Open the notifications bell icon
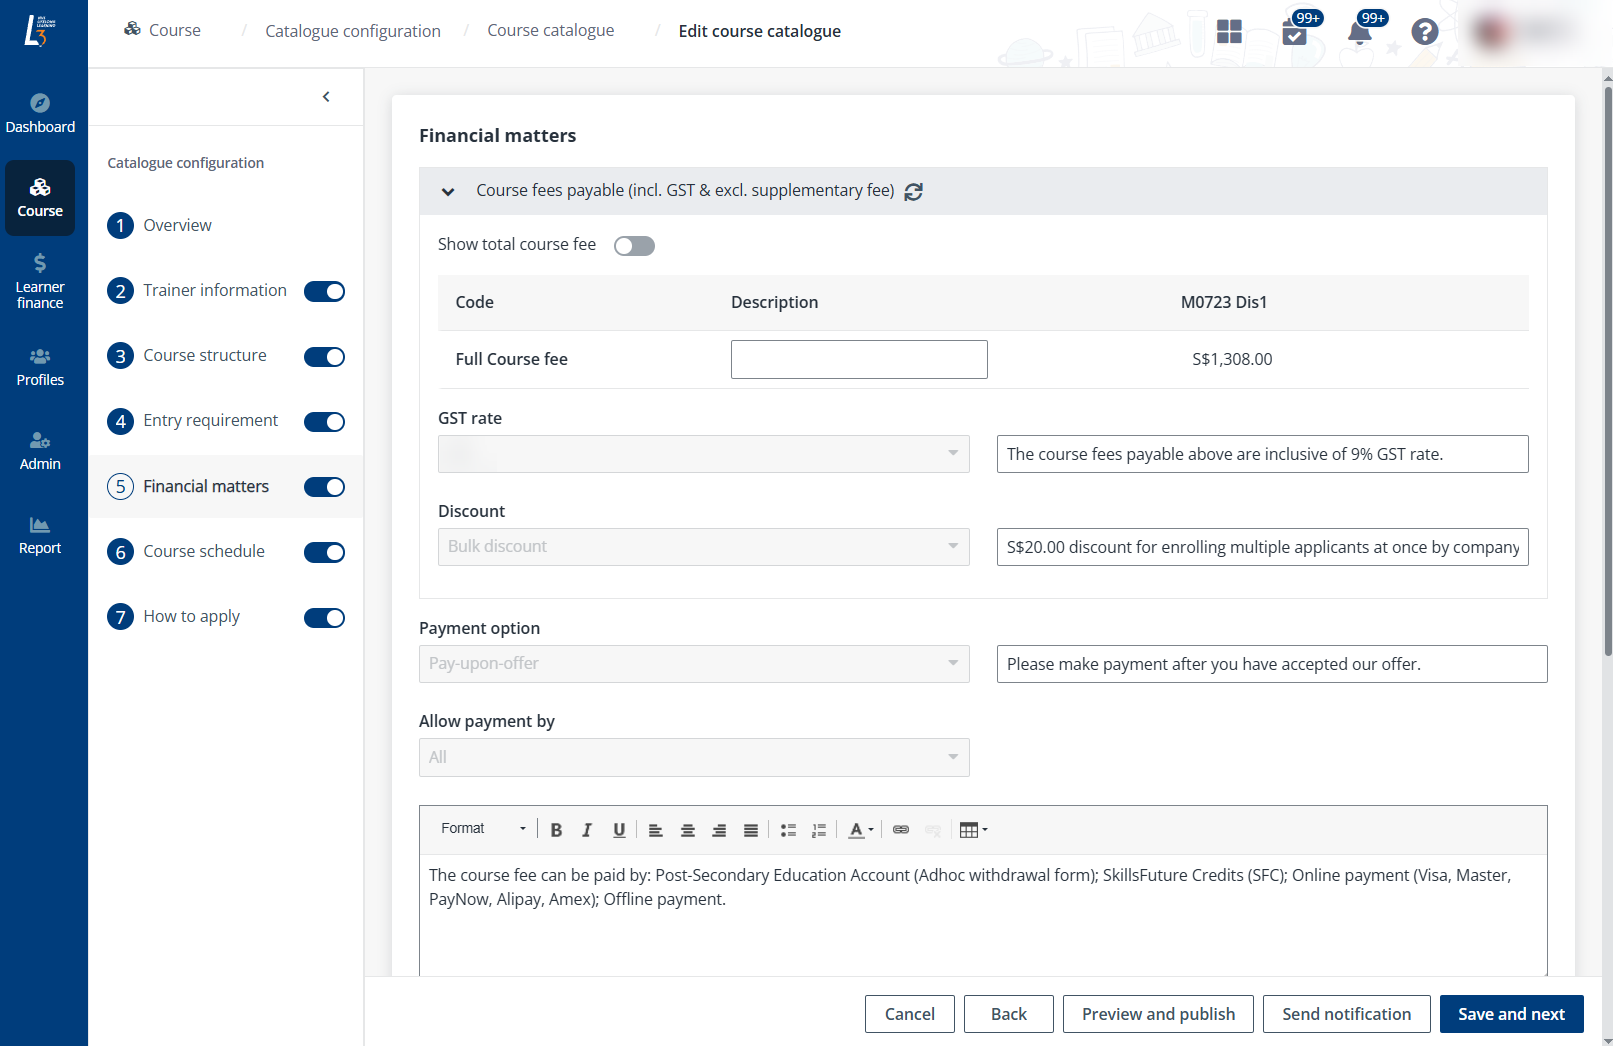This screenshot has width=1613, height=1046. point(1359,33)
